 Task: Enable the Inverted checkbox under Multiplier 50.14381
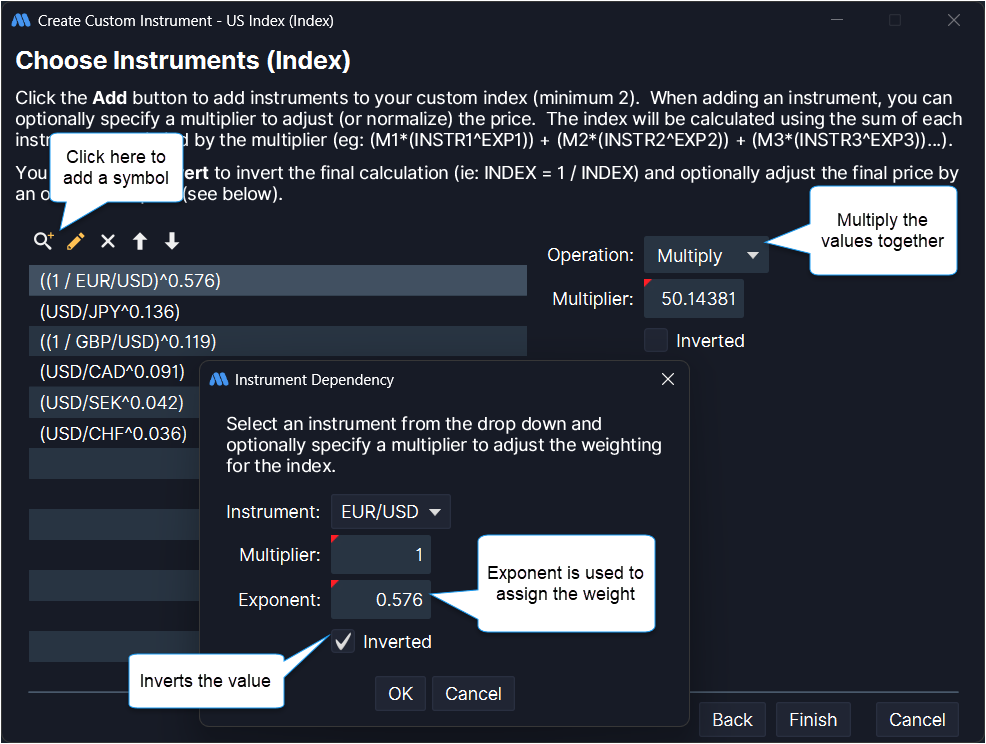656,341
